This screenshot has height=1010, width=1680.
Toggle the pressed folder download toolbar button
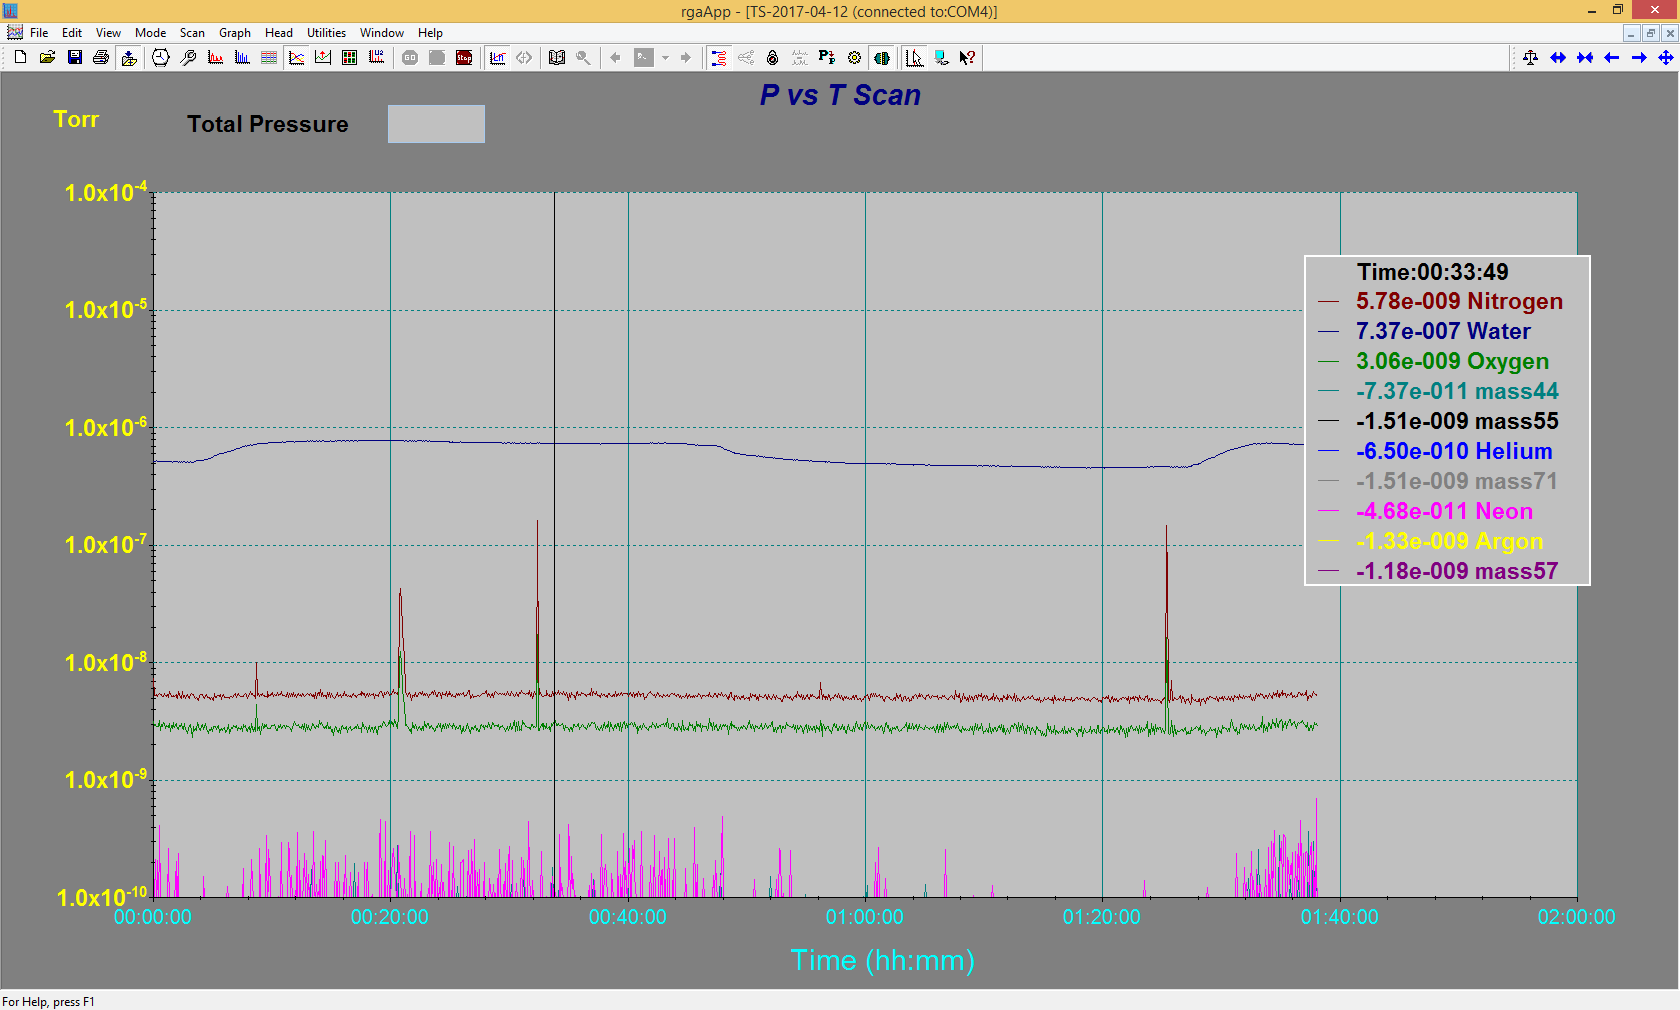pyautogui.click(x=128, y=58)
